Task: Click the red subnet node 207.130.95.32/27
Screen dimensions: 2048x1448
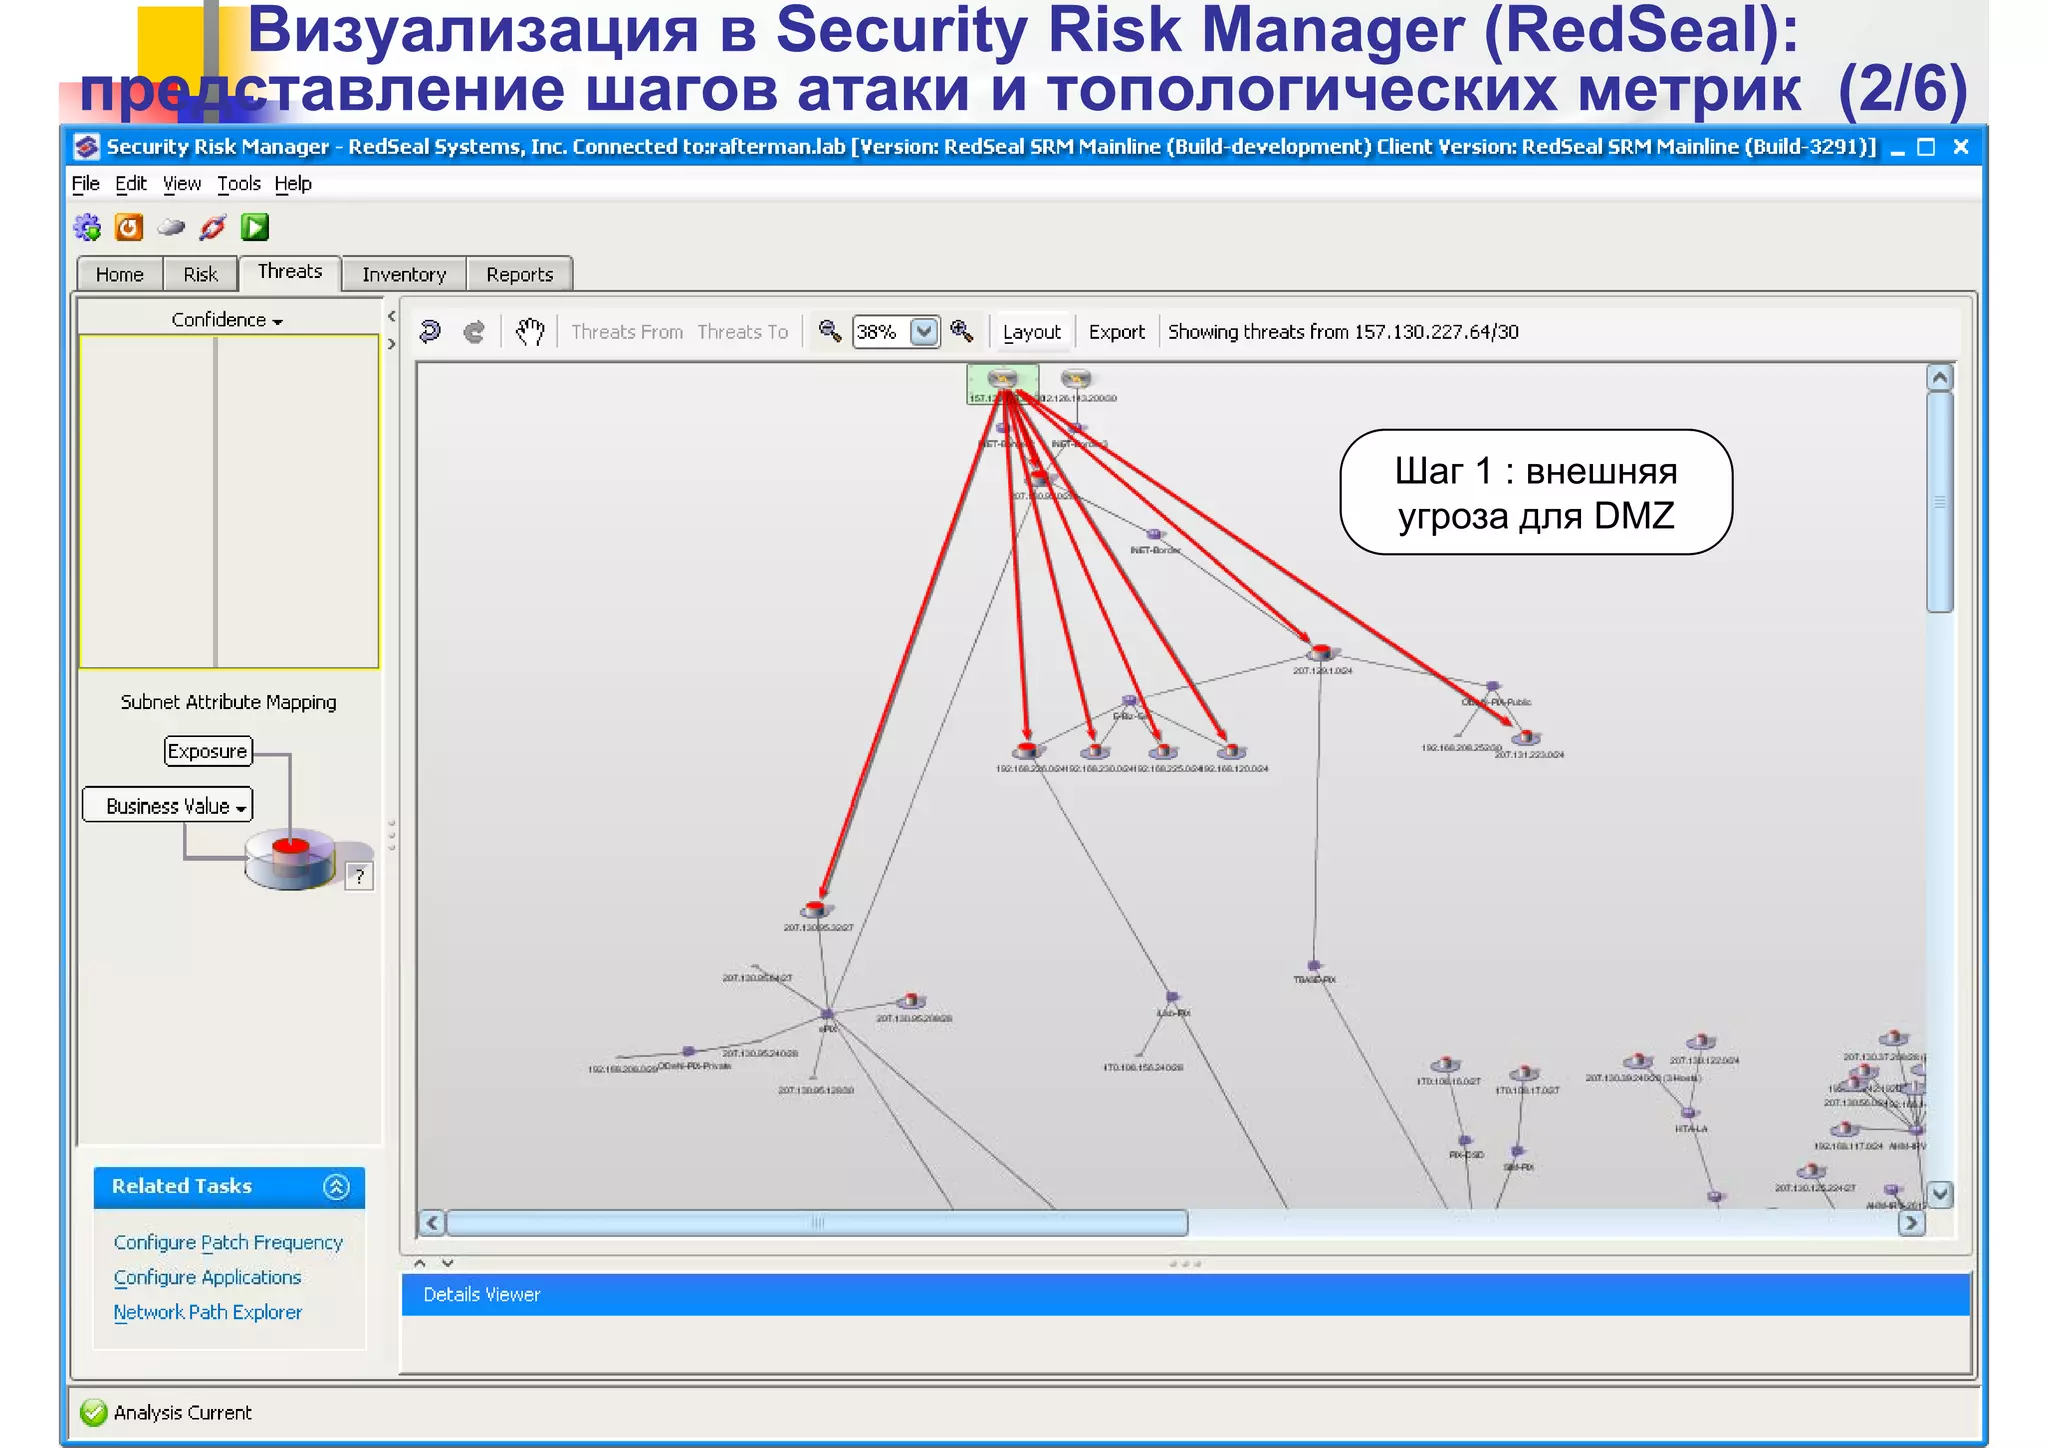Action: 817,910
